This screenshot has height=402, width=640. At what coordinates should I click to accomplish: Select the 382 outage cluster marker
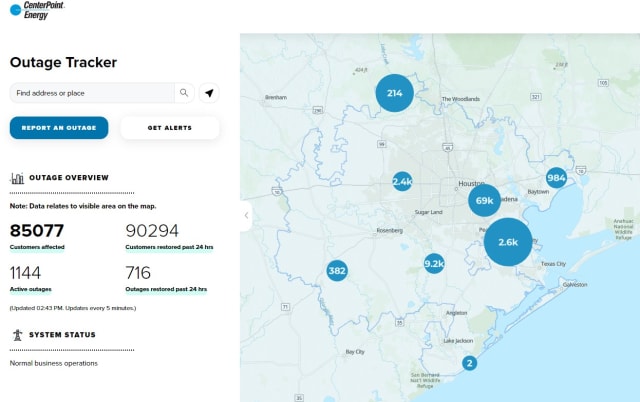click(x=337, y=271)
